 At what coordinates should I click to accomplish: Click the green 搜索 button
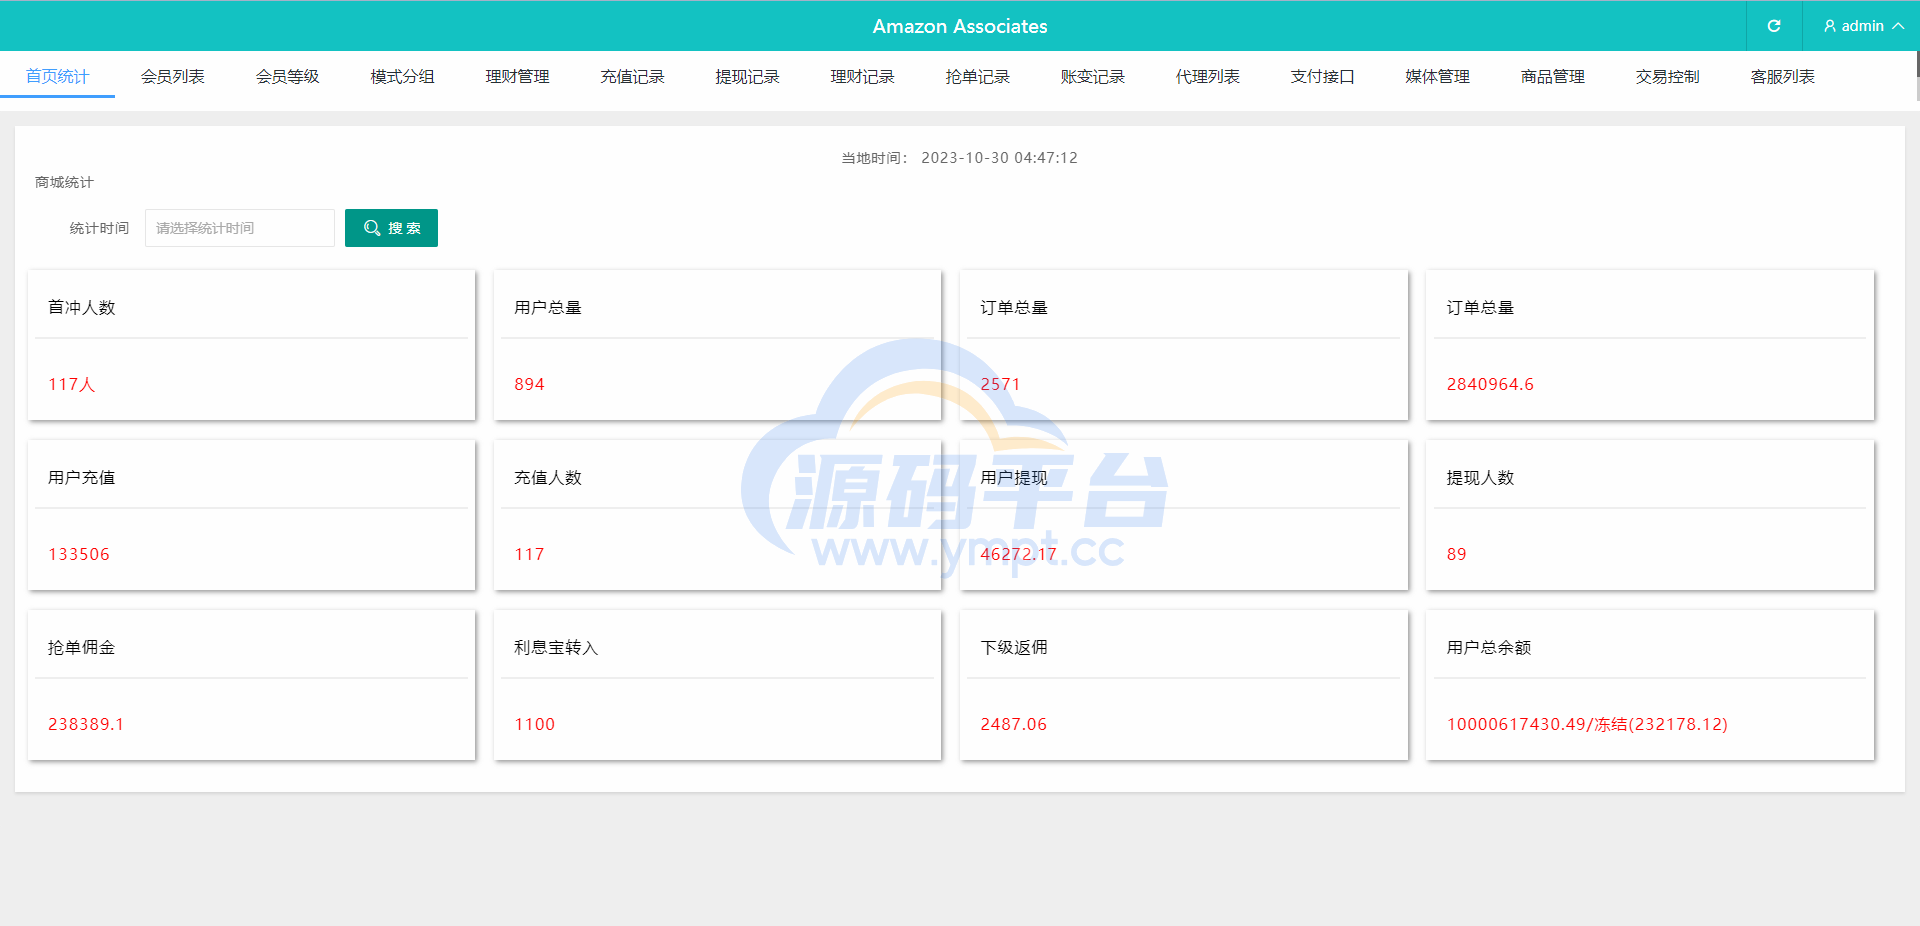pyautogui.click(x=391, y=228)
